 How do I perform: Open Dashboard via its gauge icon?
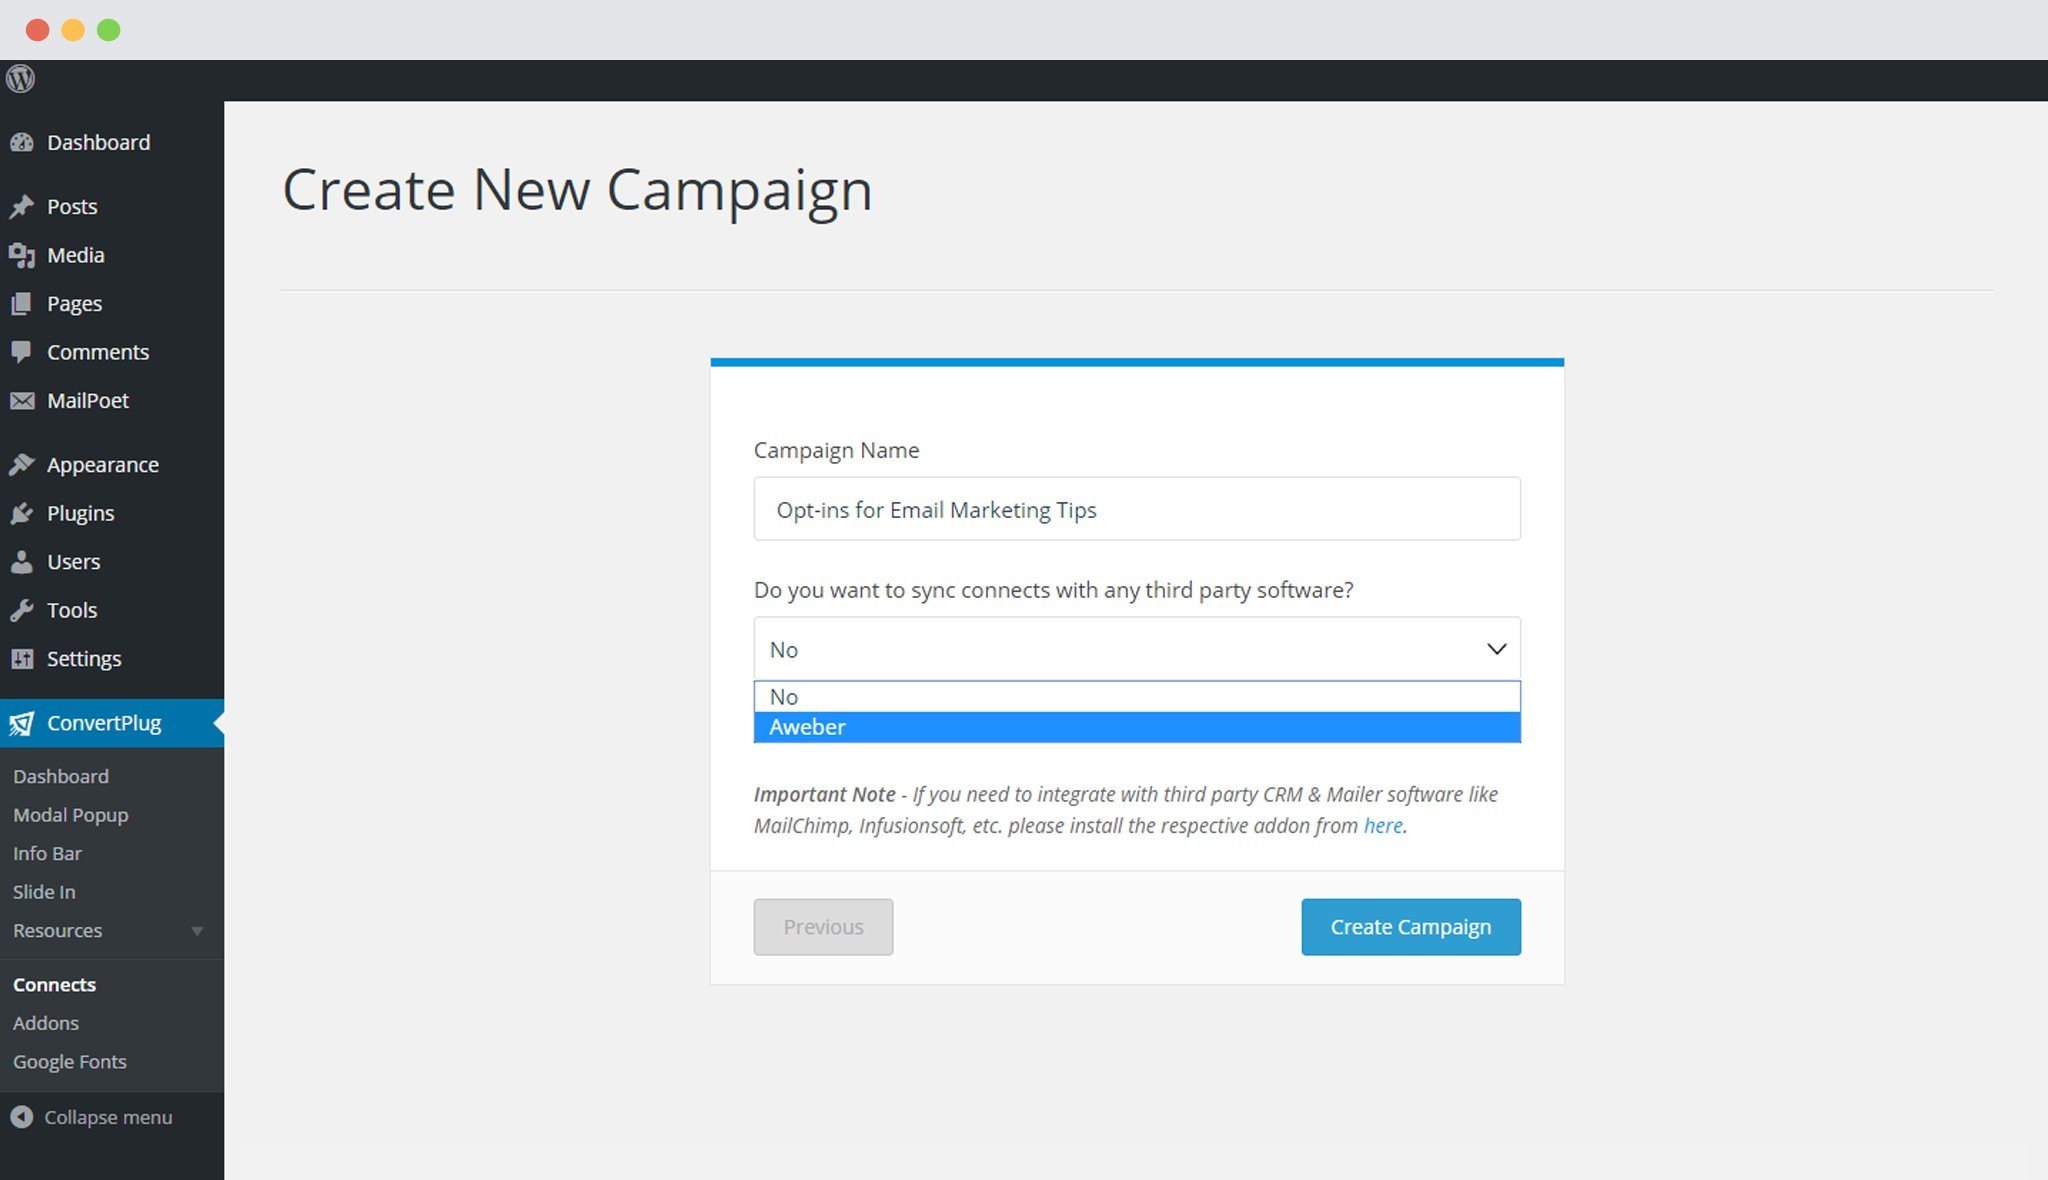point(22,143)
